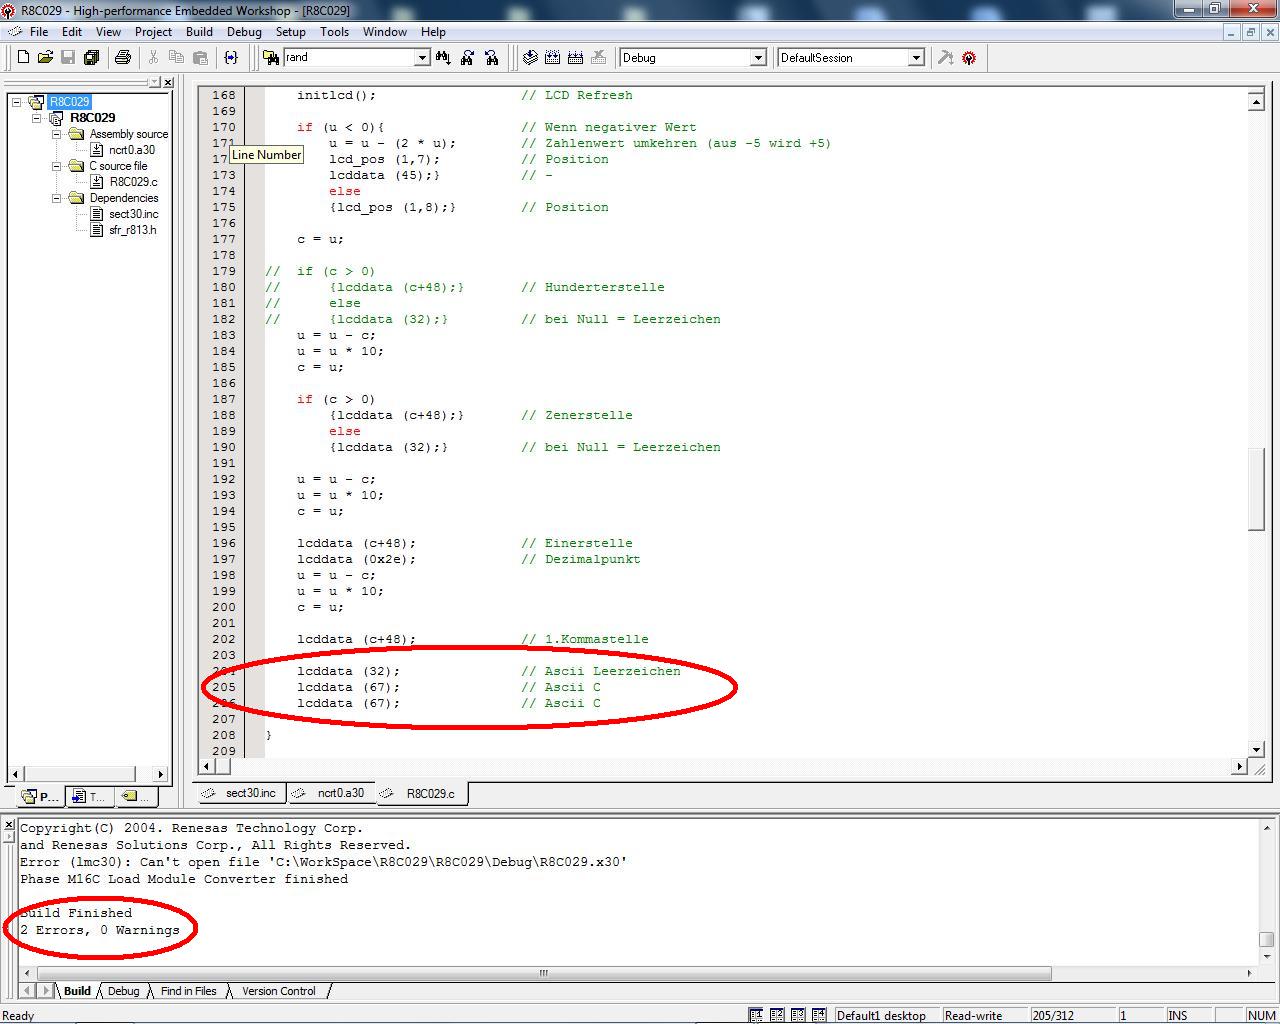
Task: Click the Paste clipboard icon
Action: [x=200, y=58]
